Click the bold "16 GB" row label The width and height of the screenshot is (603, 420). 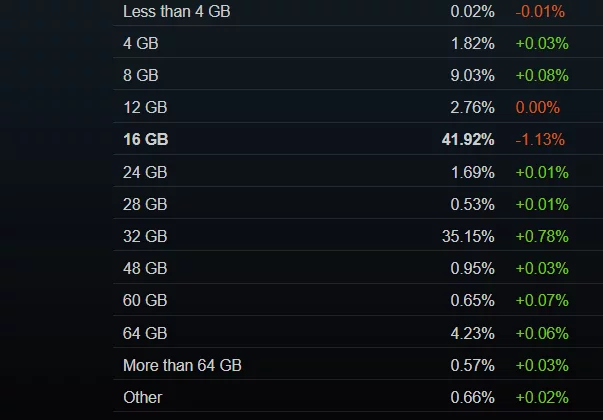[x=146, y=140]
